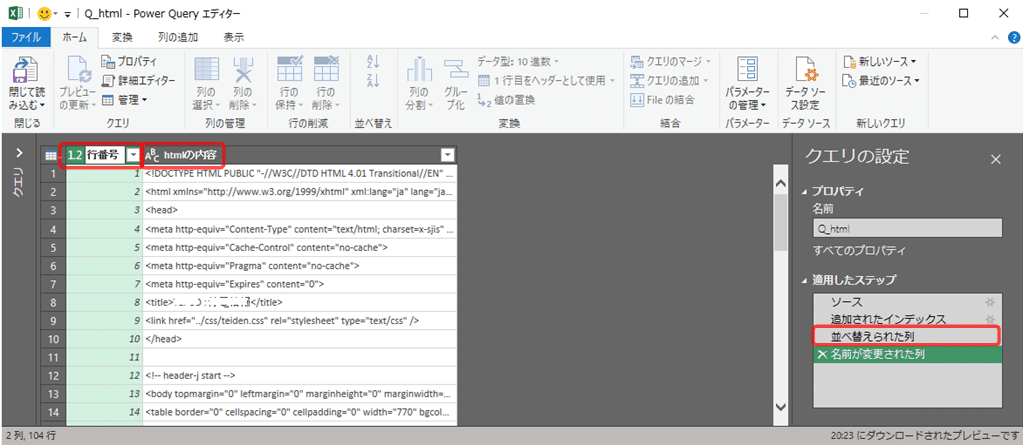Collapse the プロパティ section

(804, 192)
